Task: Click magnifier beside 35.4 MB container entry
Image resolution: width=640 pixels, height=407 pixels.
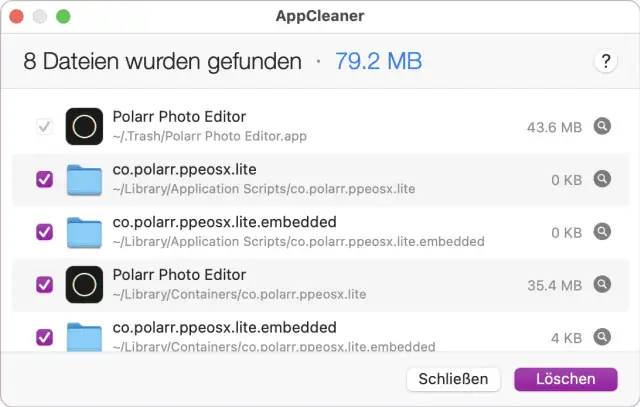Action: [x=601, y=284]
